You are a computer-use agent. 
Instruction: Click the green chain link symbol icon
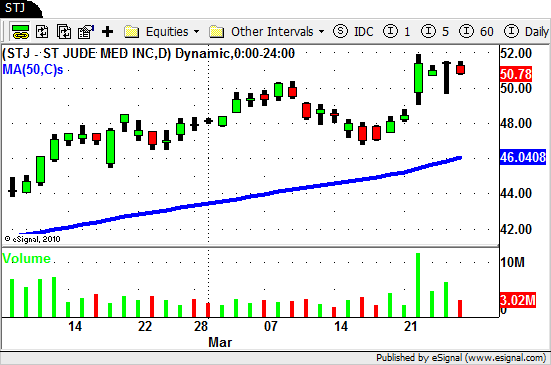pyautogui.click(x=20, y=32)
